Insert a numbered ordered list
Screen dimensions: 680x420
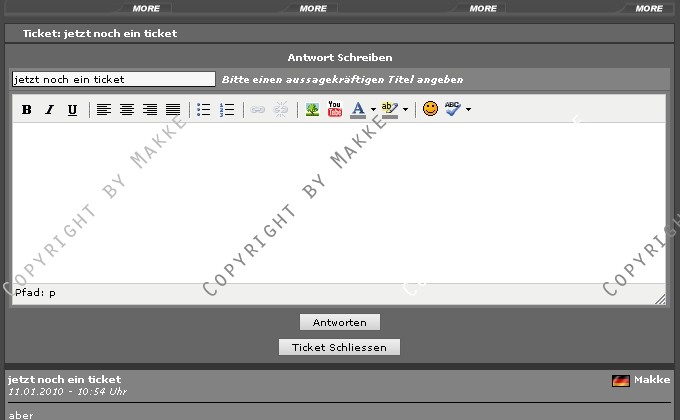click(226, 110)
